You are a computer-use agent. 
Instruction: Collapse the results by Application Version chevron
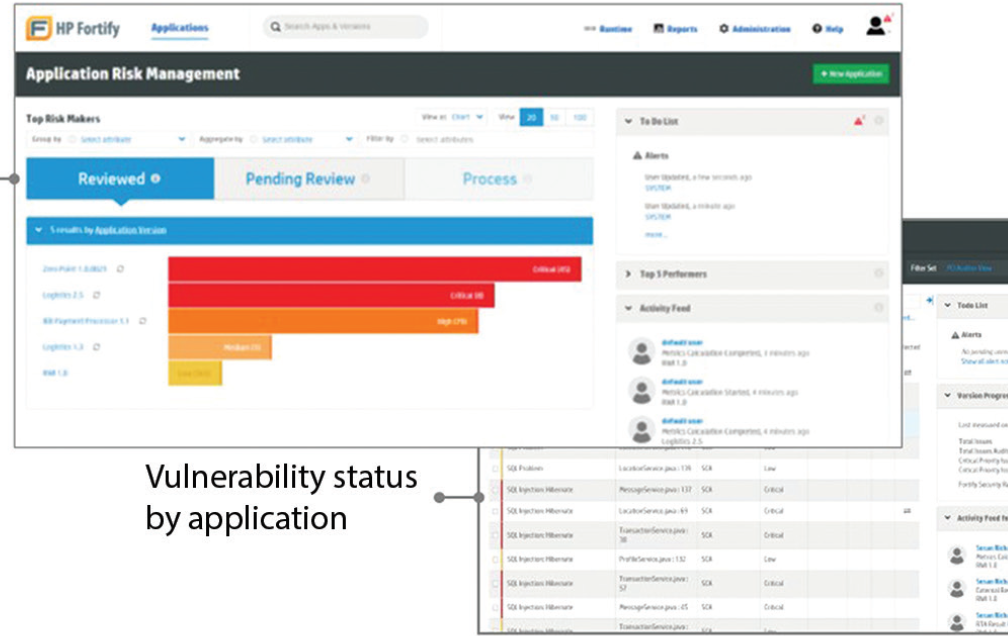[39, 230]
